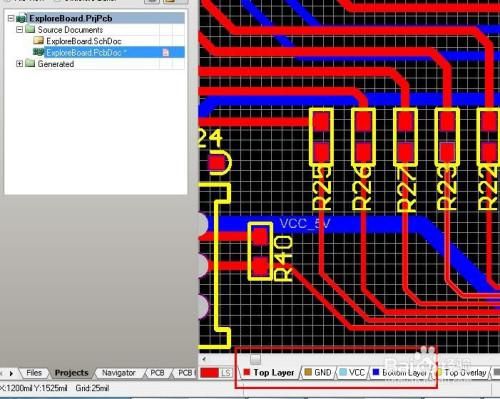Switch to the Files panel tab
Screen dimensions: 500x399
[x=34, y=373]
